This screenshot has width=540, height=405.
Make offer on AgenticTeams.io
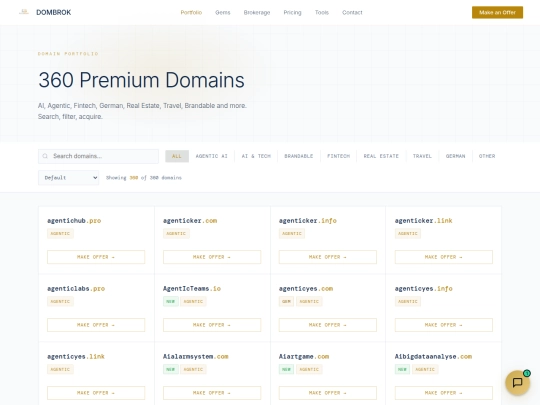pos(212,325)
